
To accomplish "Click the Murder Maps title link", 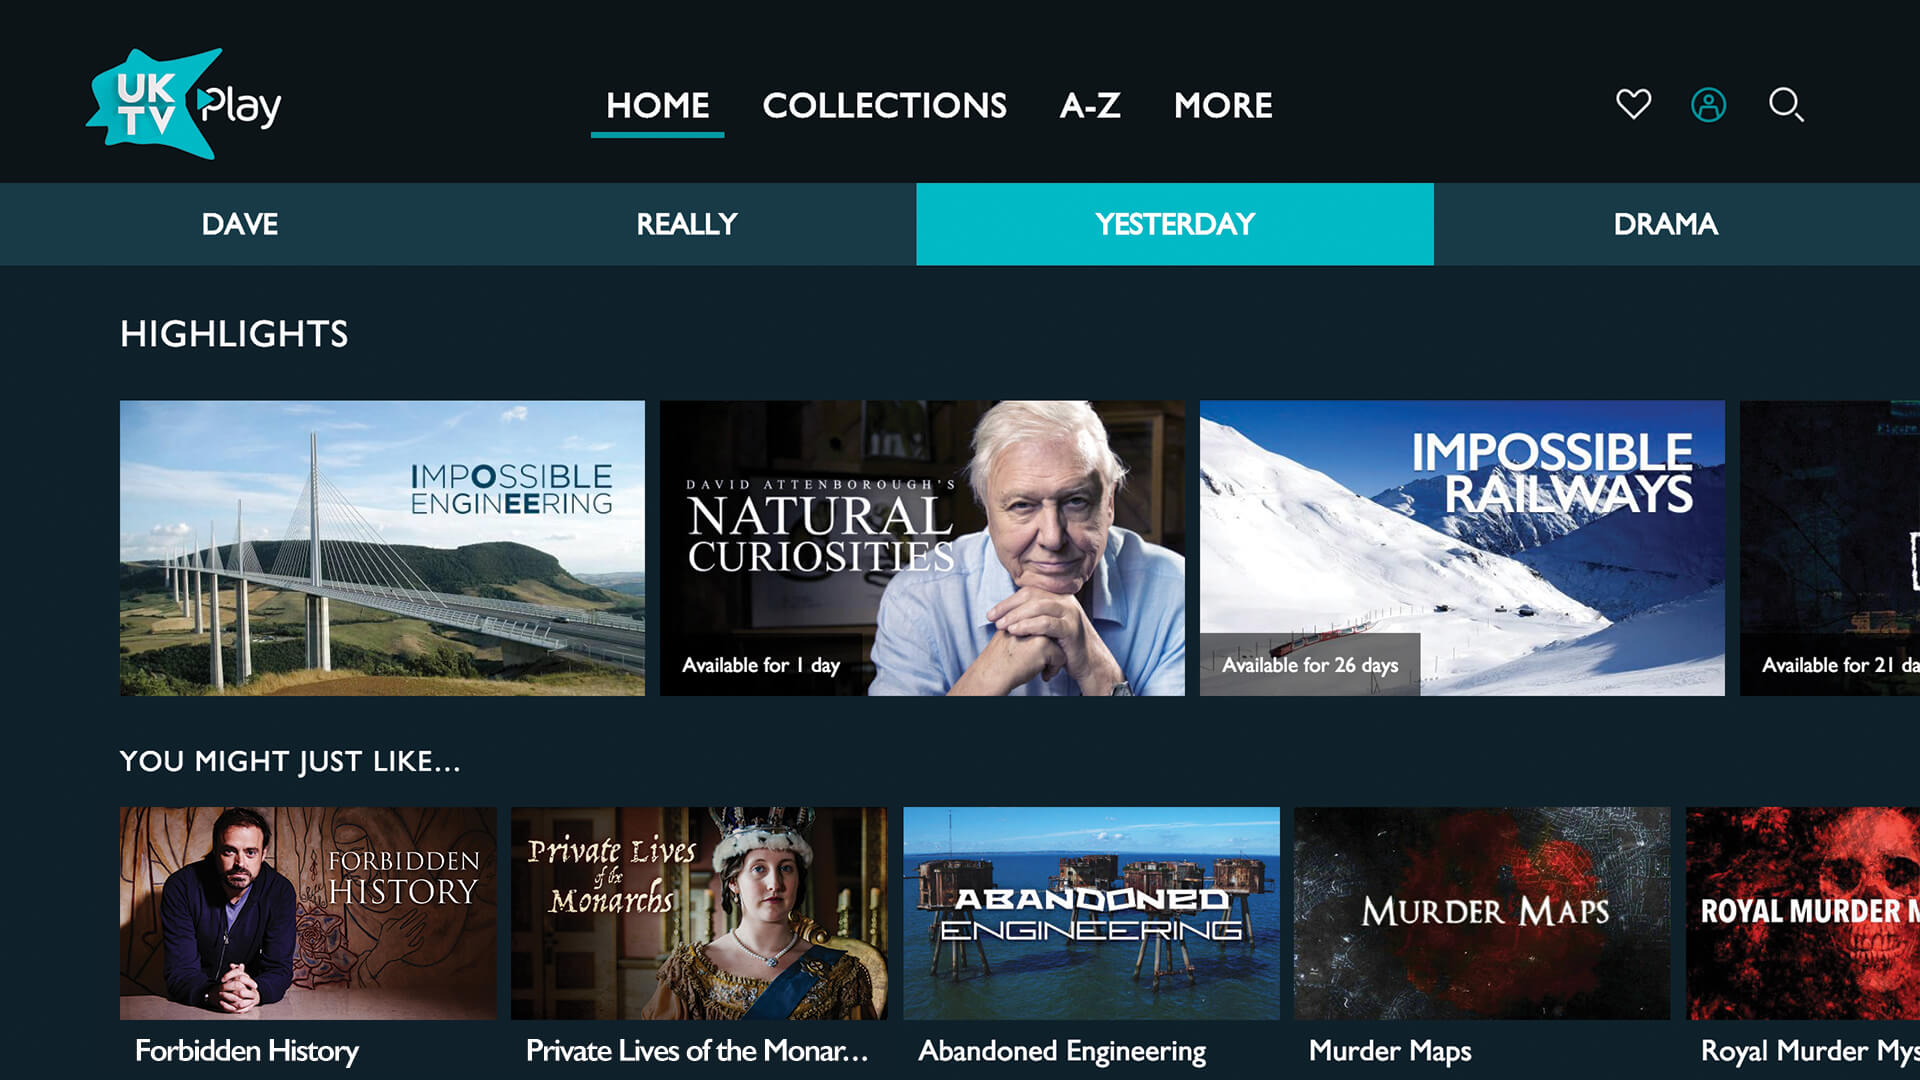I will click(1390, 1051).
